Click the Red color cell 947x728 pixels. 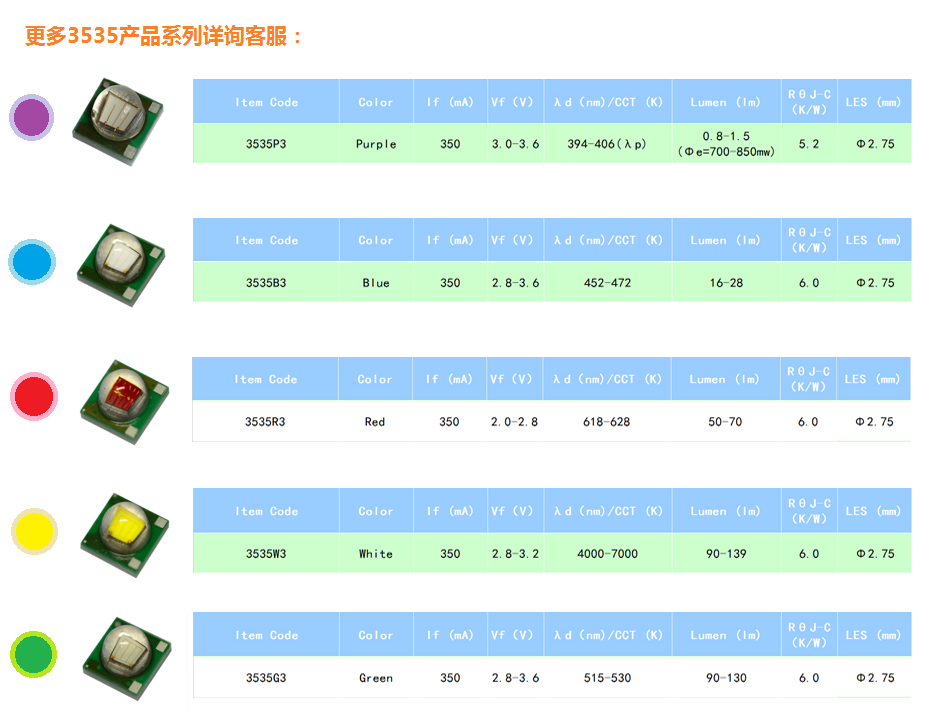coord(374,422)
